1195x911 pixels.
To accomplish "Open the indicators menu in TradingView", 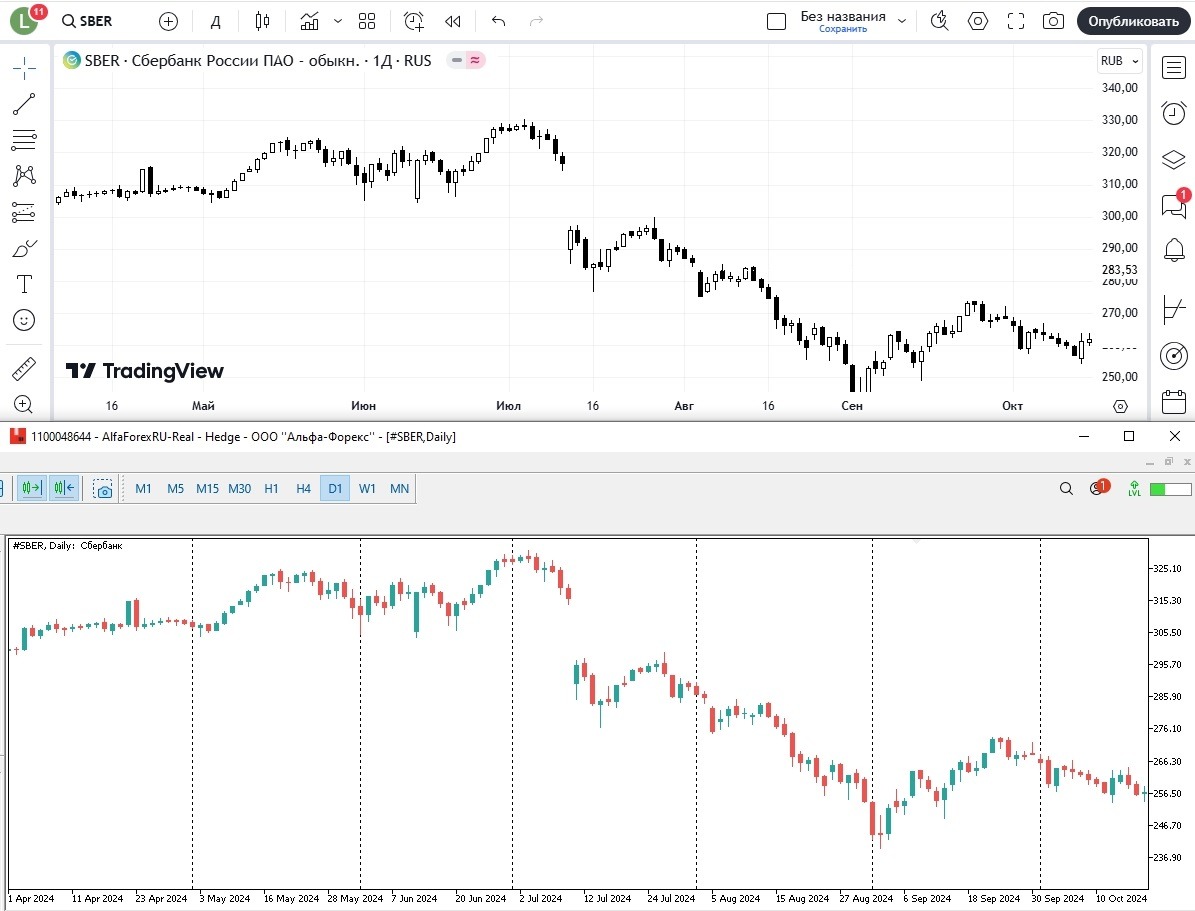I will [309, 21].
